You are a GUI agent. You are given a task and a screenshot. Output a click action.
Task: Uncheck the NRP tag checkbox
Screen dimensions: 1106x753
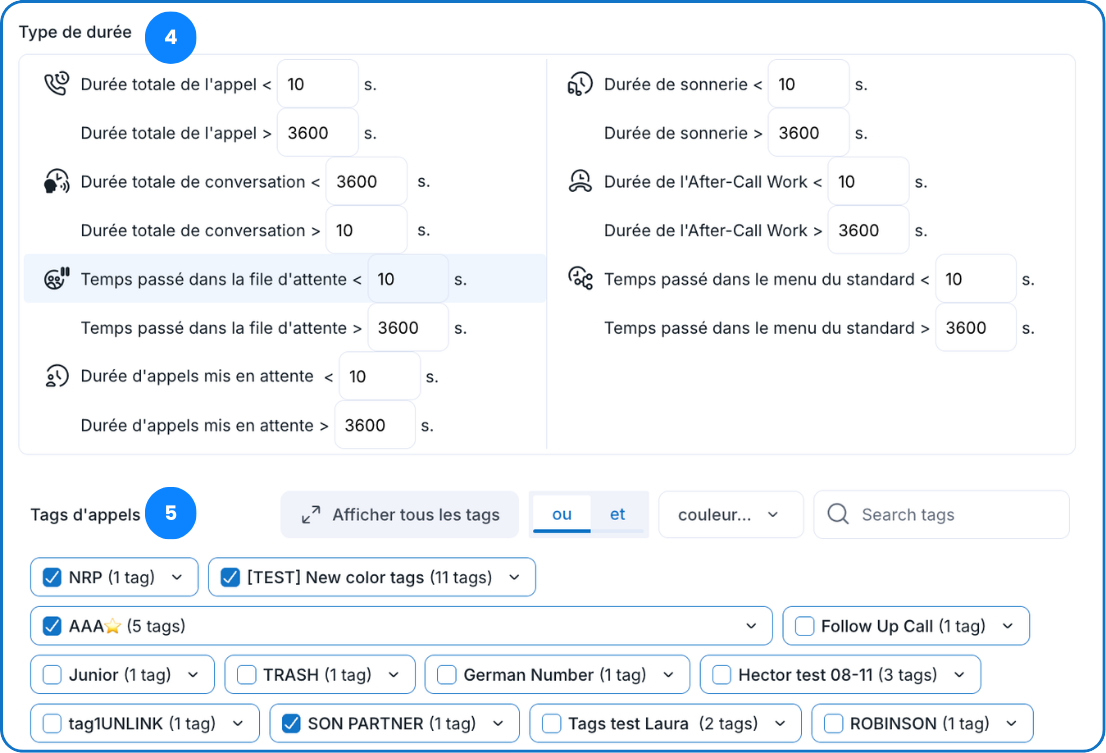(53, 577)
